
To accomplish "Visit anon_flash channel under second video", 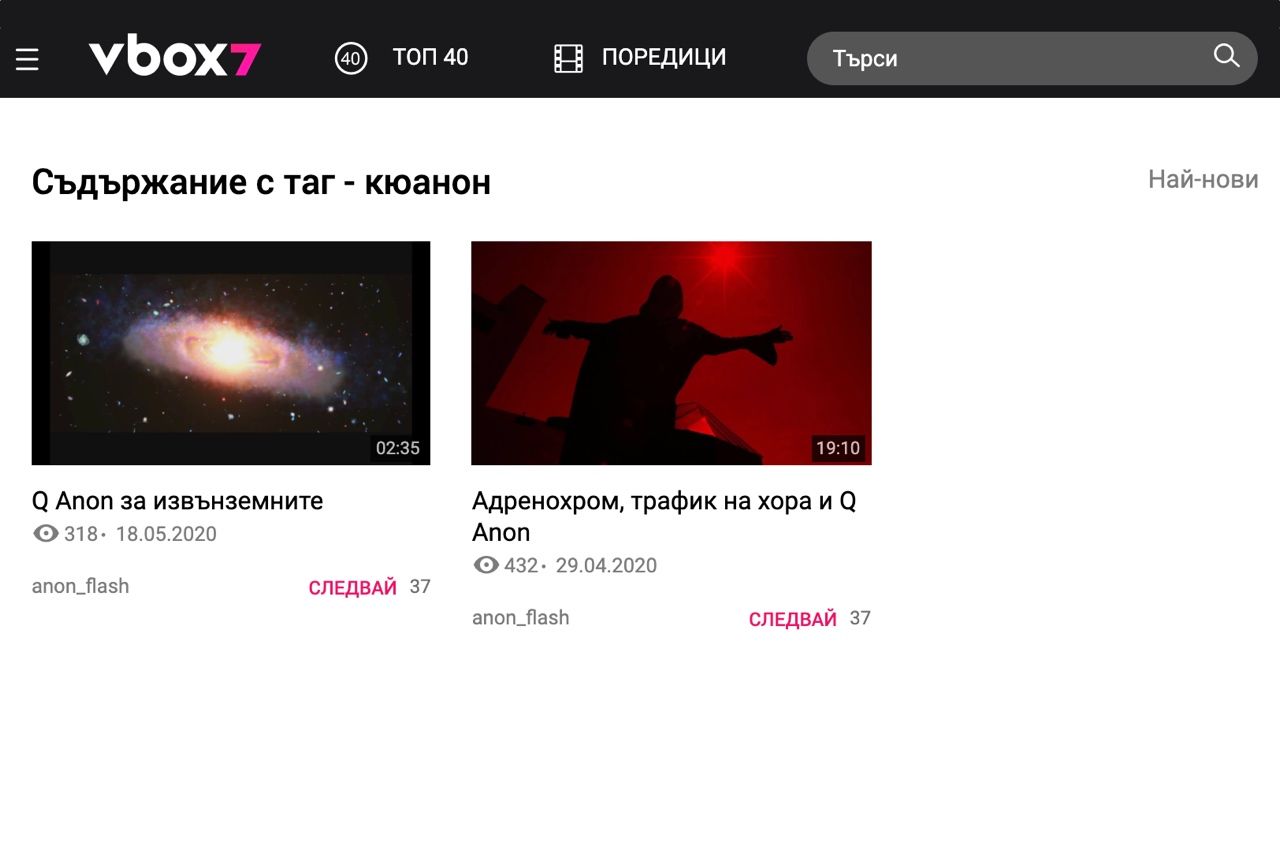I will click(520, 618).
